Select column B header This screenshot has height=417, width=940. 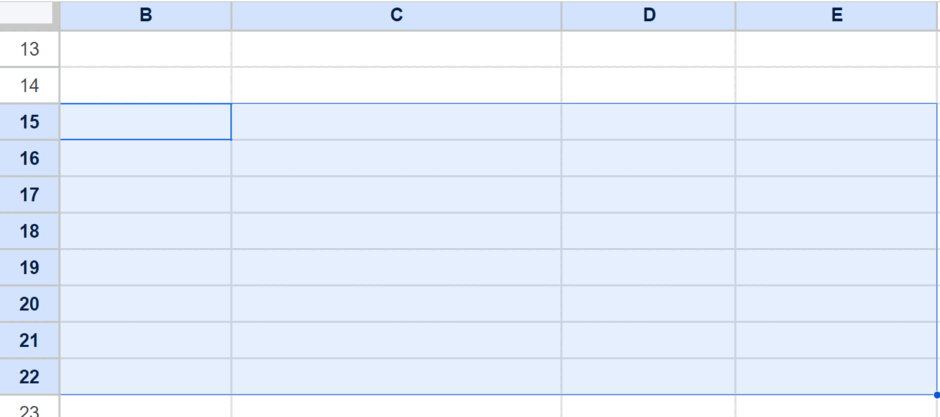[146, 16]
